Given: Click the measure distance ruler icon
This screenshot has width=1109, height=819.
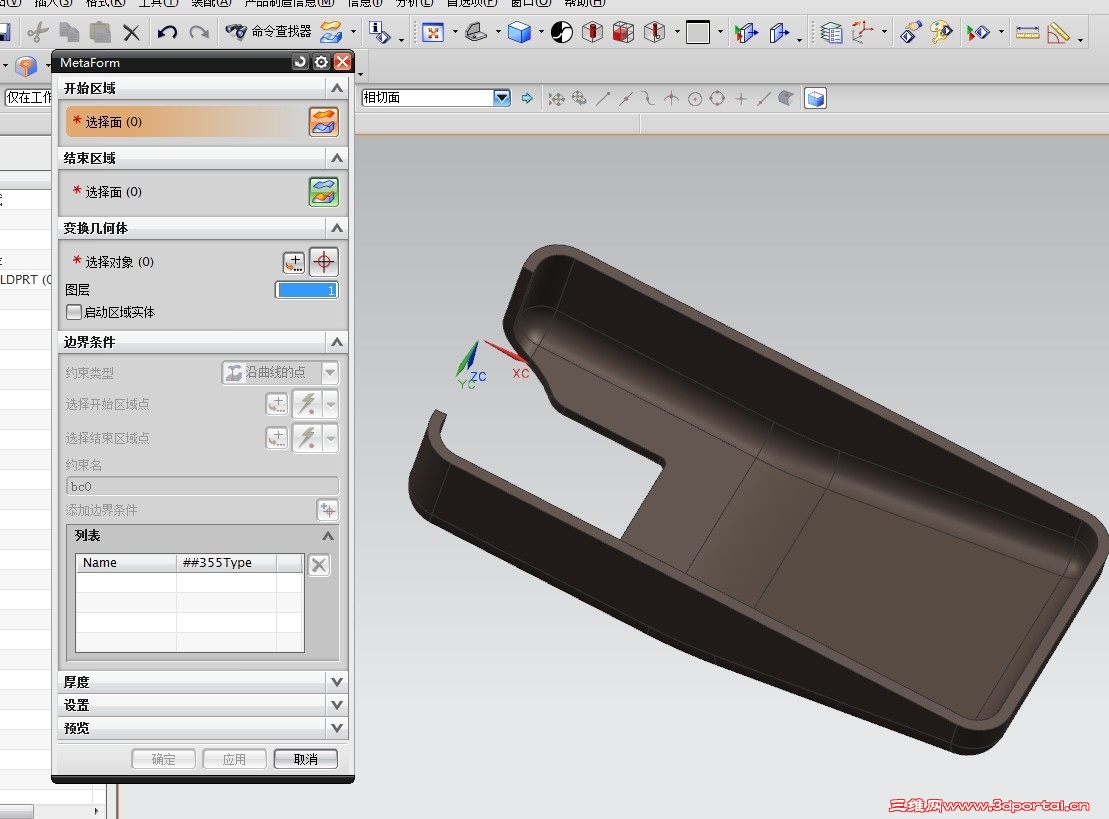Looking at the screenshot, I should (x=1027, y=33).
